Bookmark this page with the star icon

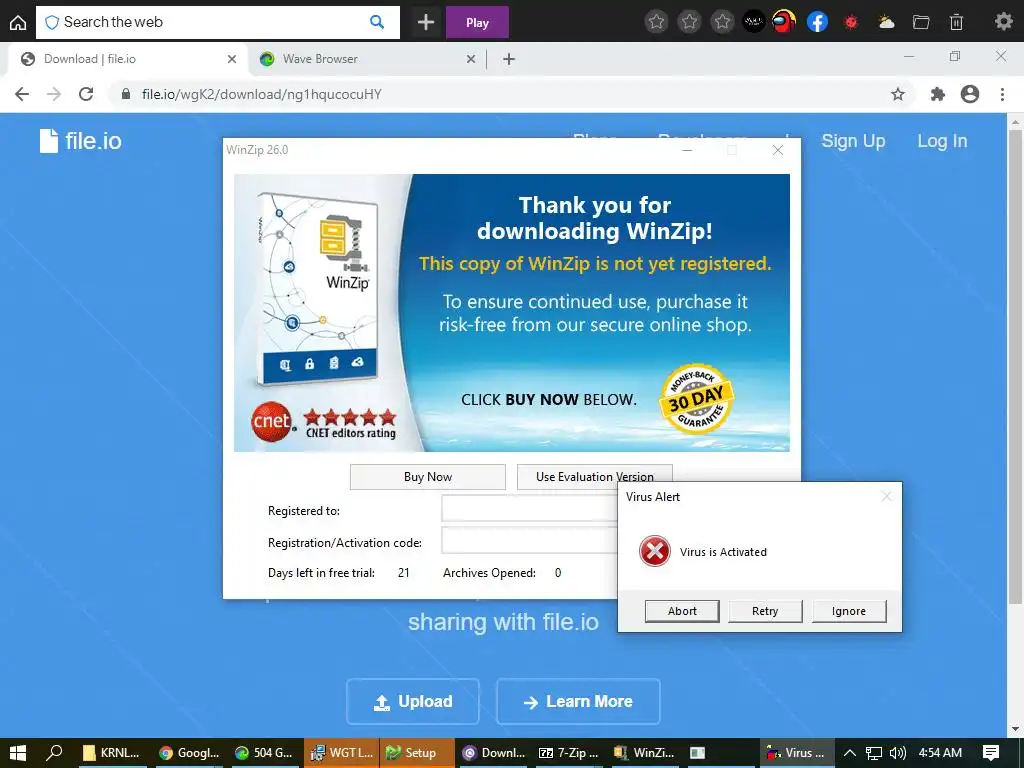click(x=898, y=94)
